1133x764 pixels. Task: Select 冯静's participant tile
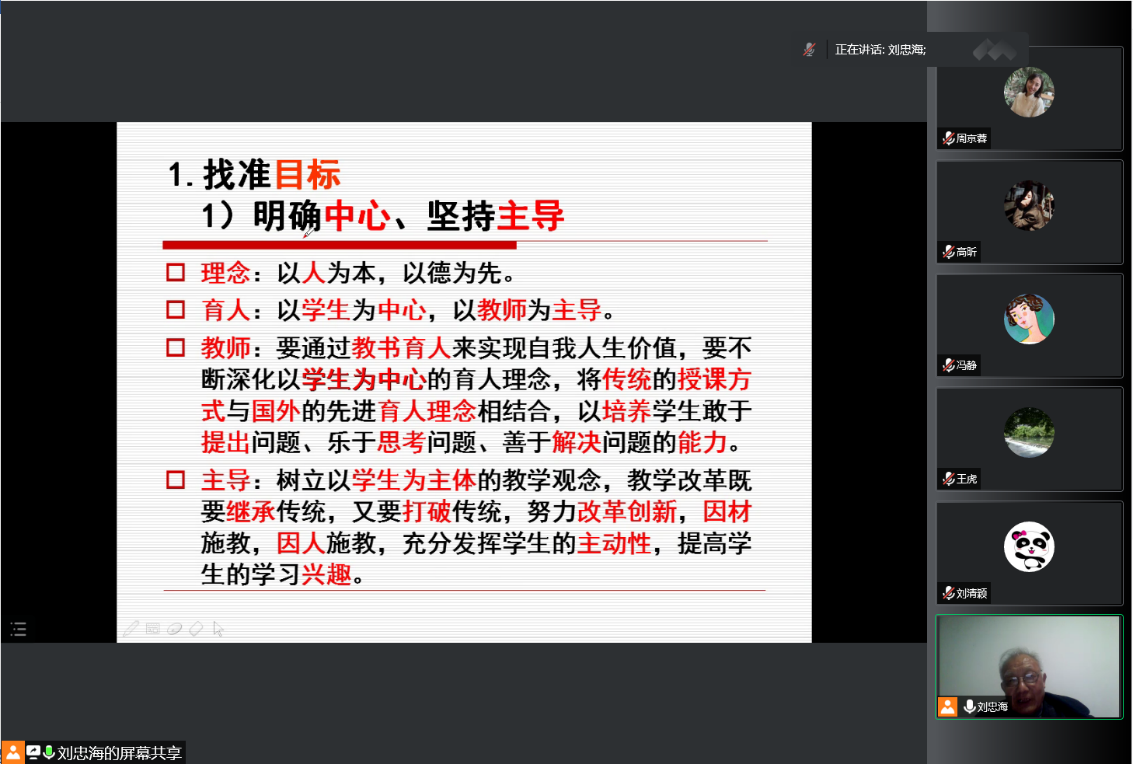tap(1029, 326)
